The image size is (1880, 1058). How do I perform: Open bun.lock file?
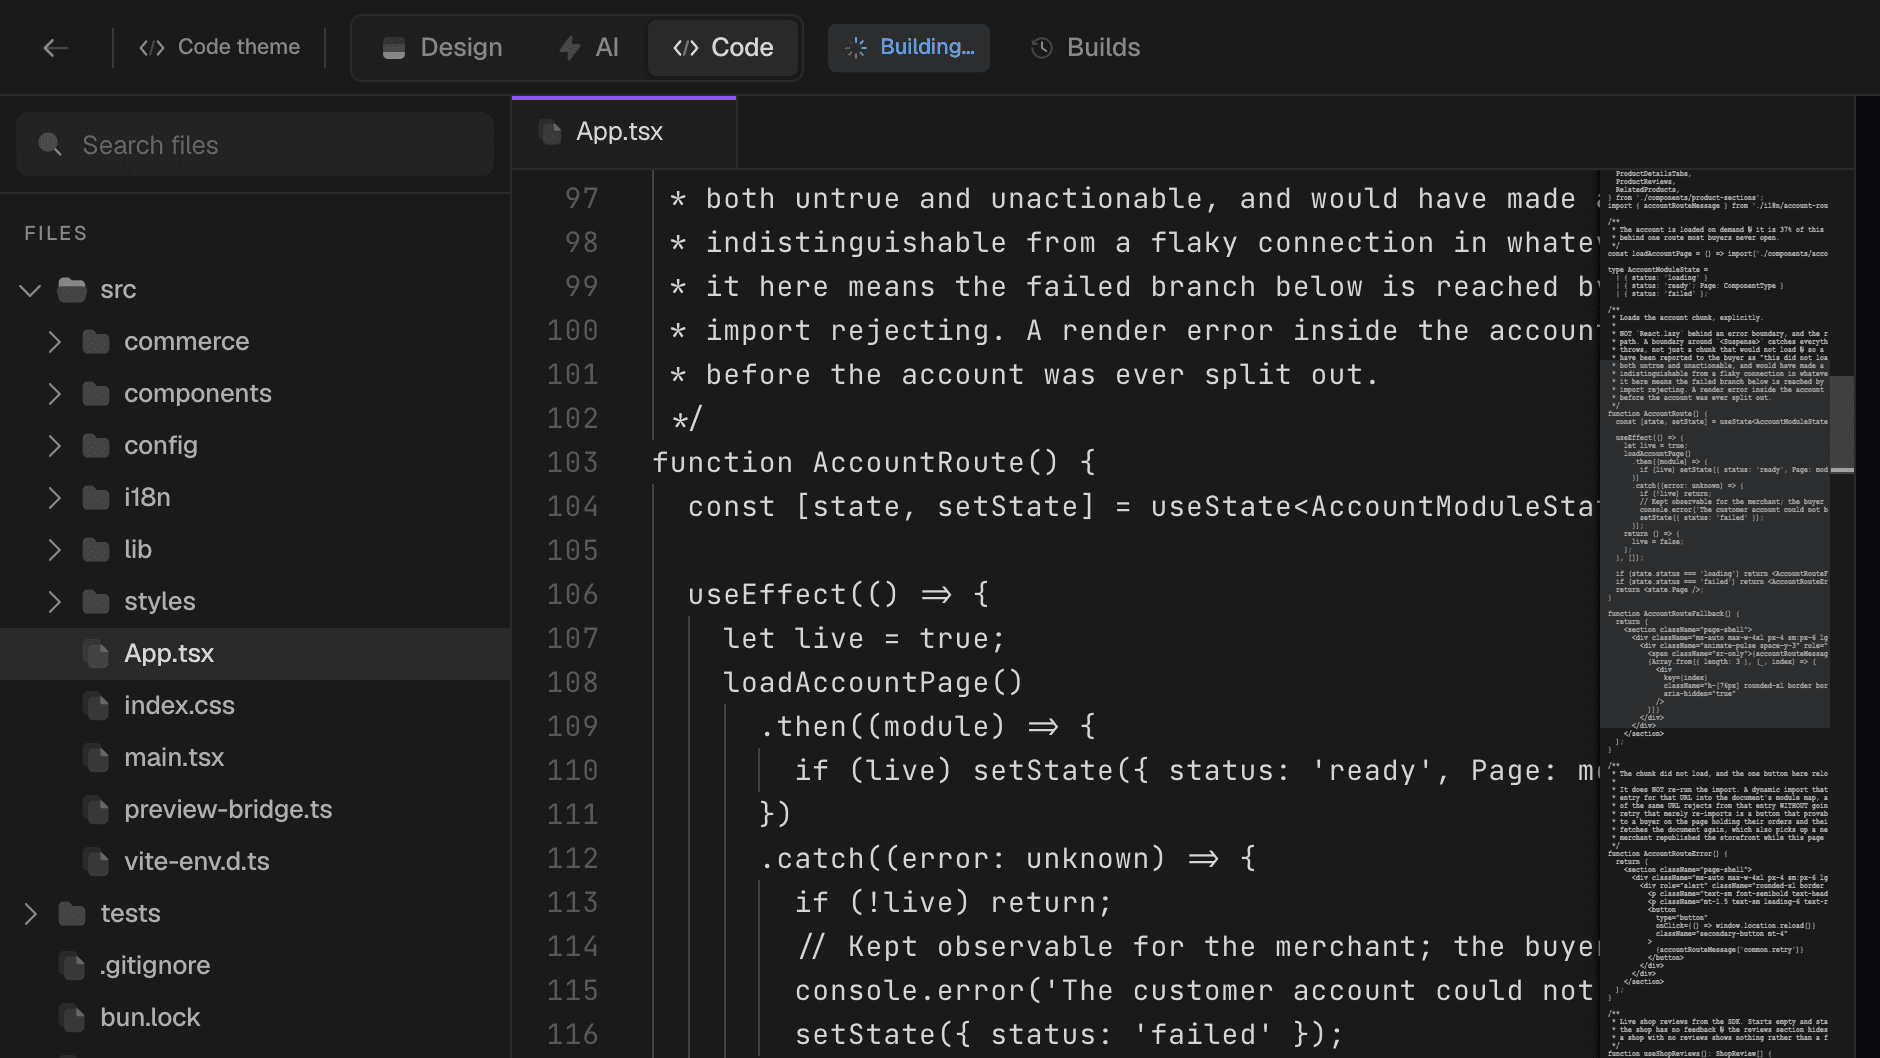tap(255, 1018)
